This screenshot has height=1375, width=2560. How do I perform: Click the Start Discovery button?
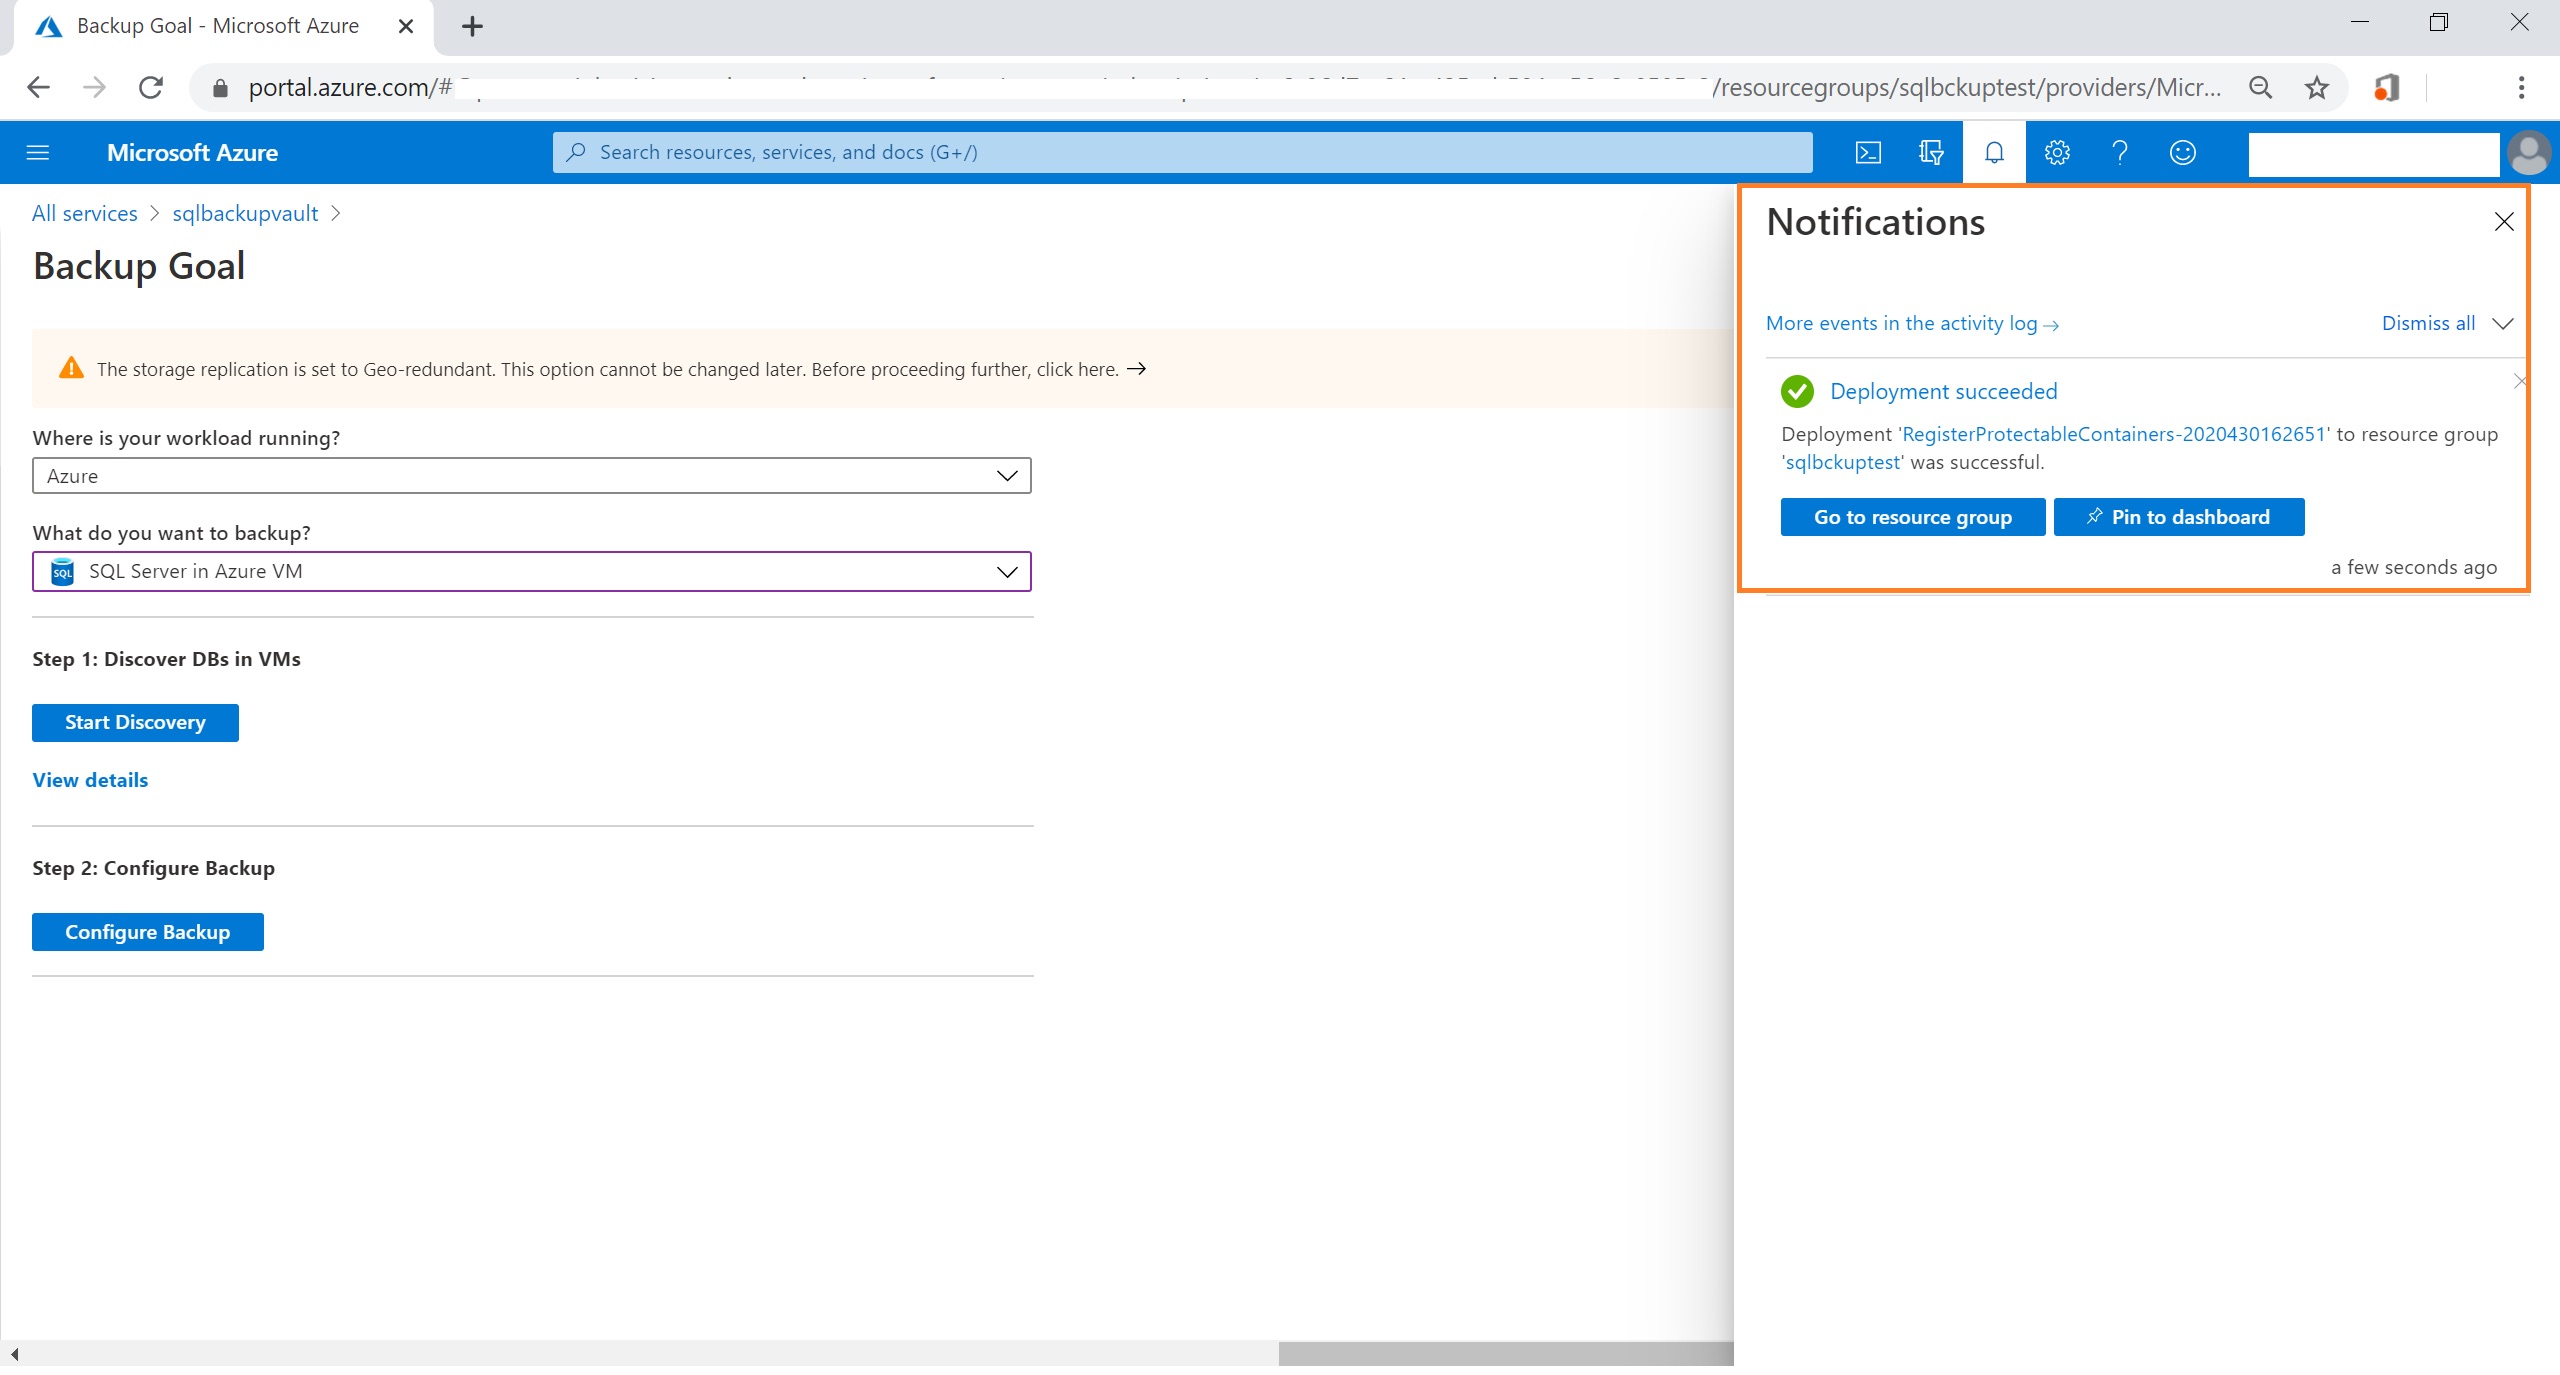pos(135,723)
